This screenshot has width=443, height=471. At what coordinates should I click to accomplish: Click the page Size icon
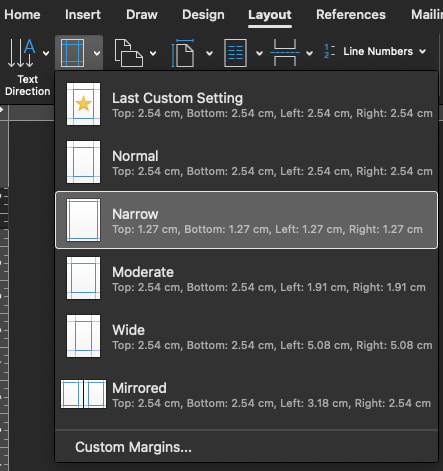pyautogui.click(x=183, y=53)
